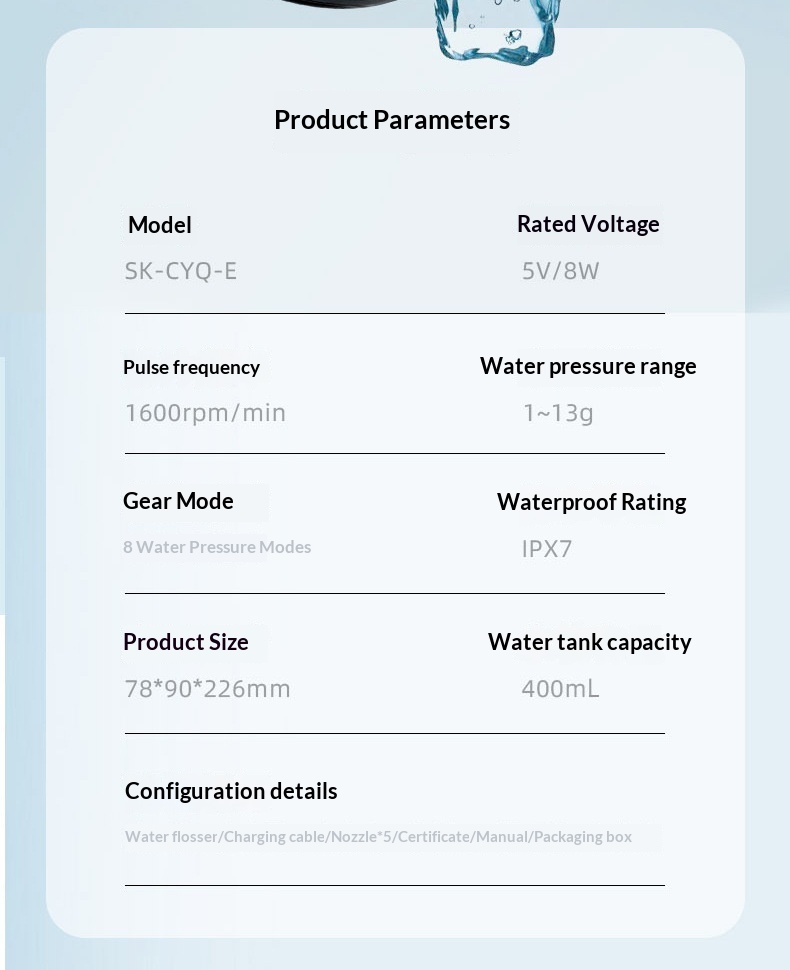This screenshot has height=970, width=790.
Task: Select the Water pressure range label
Action: [x=588, y=366]
